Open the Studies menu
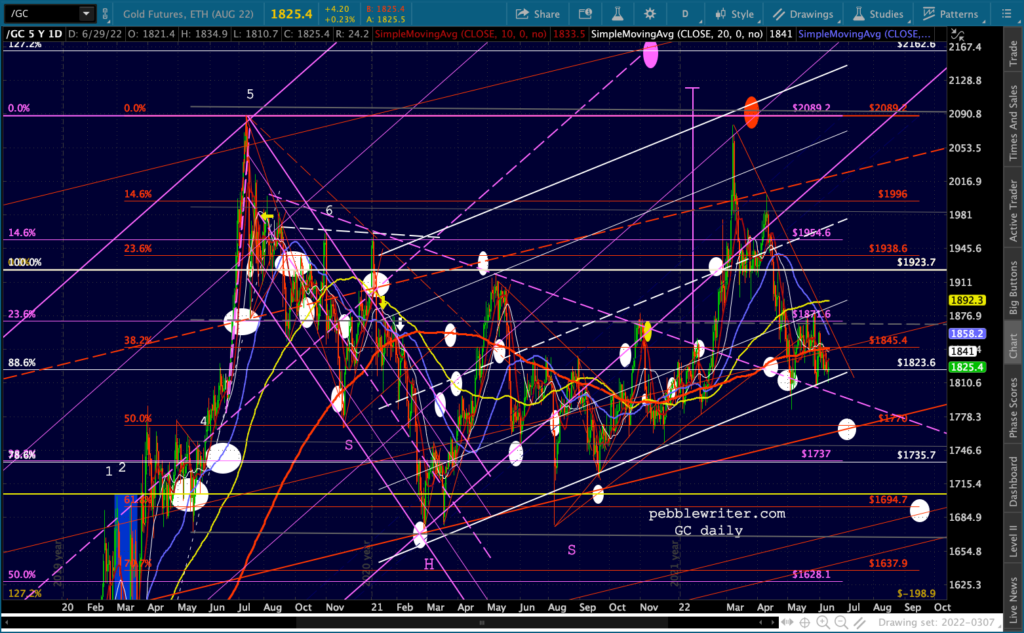Image resolution: width=1024 pixels, height=633 pixels. pyautogui.click(x=878, y=14)
